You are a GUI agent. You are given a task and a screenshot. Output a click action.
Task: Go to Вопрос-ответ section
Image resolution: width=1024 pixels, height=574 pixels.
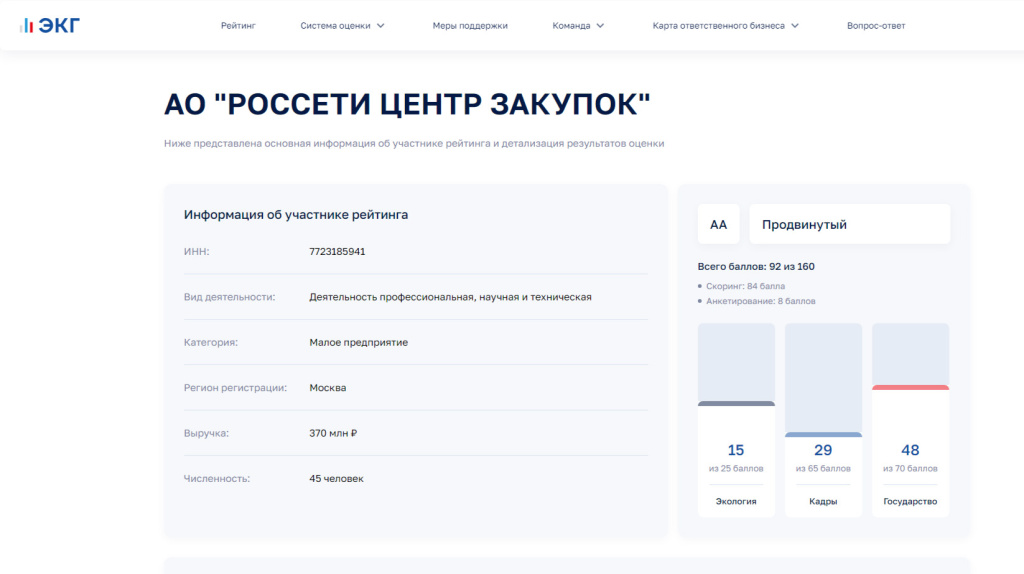pos(875,26)
